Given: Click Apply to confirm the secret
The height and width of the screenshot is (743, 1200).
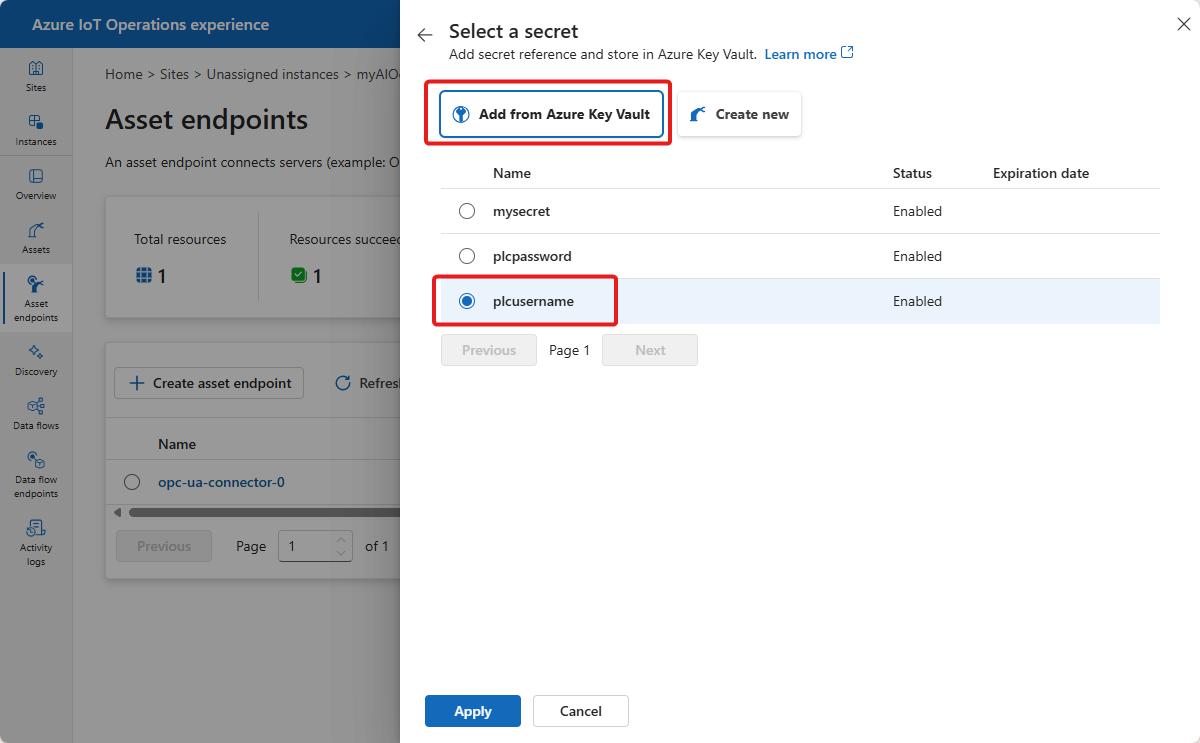Looking at the screenshot, I should (x=473, y=711).
